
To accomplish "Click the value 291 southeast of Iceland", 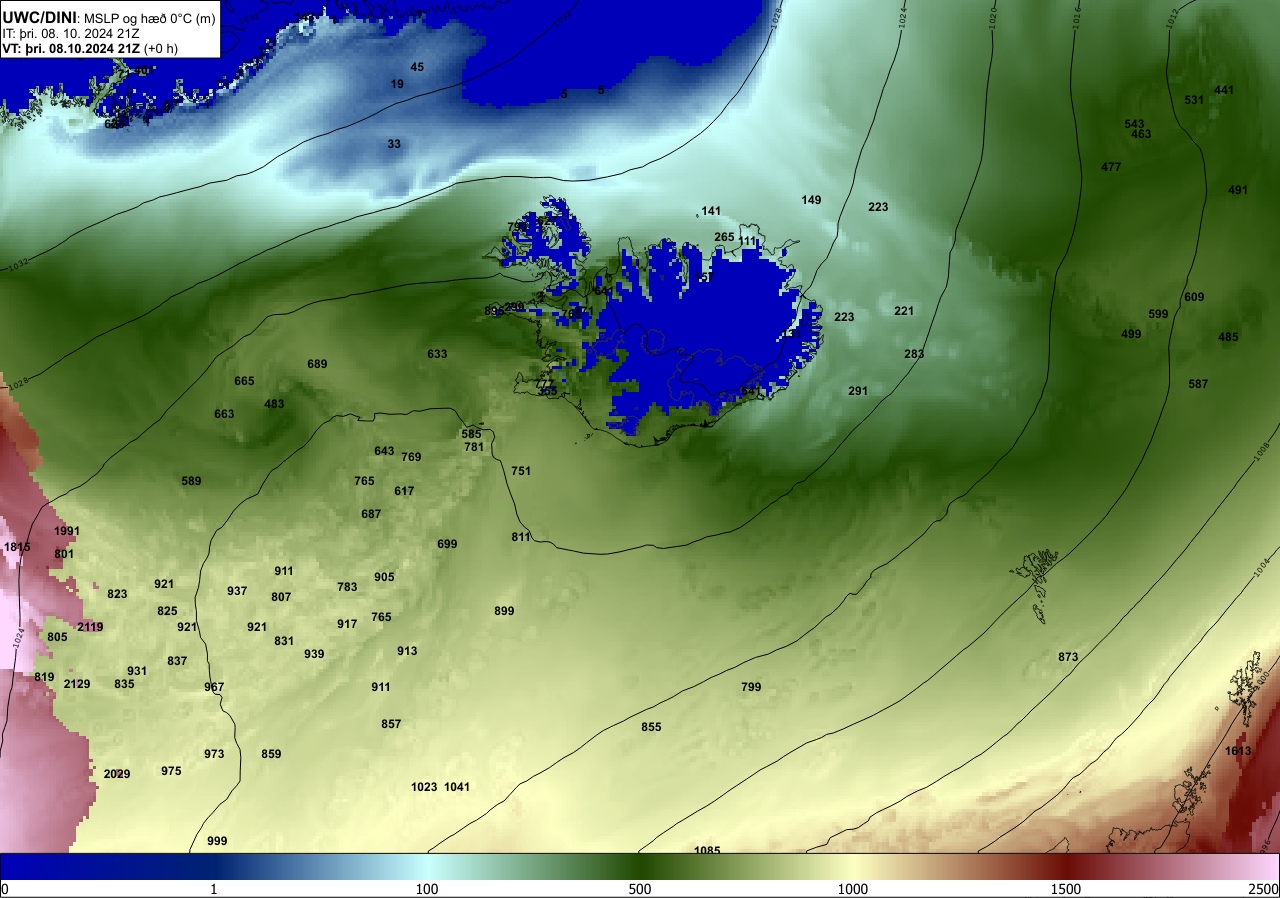I will click(858, 391).
